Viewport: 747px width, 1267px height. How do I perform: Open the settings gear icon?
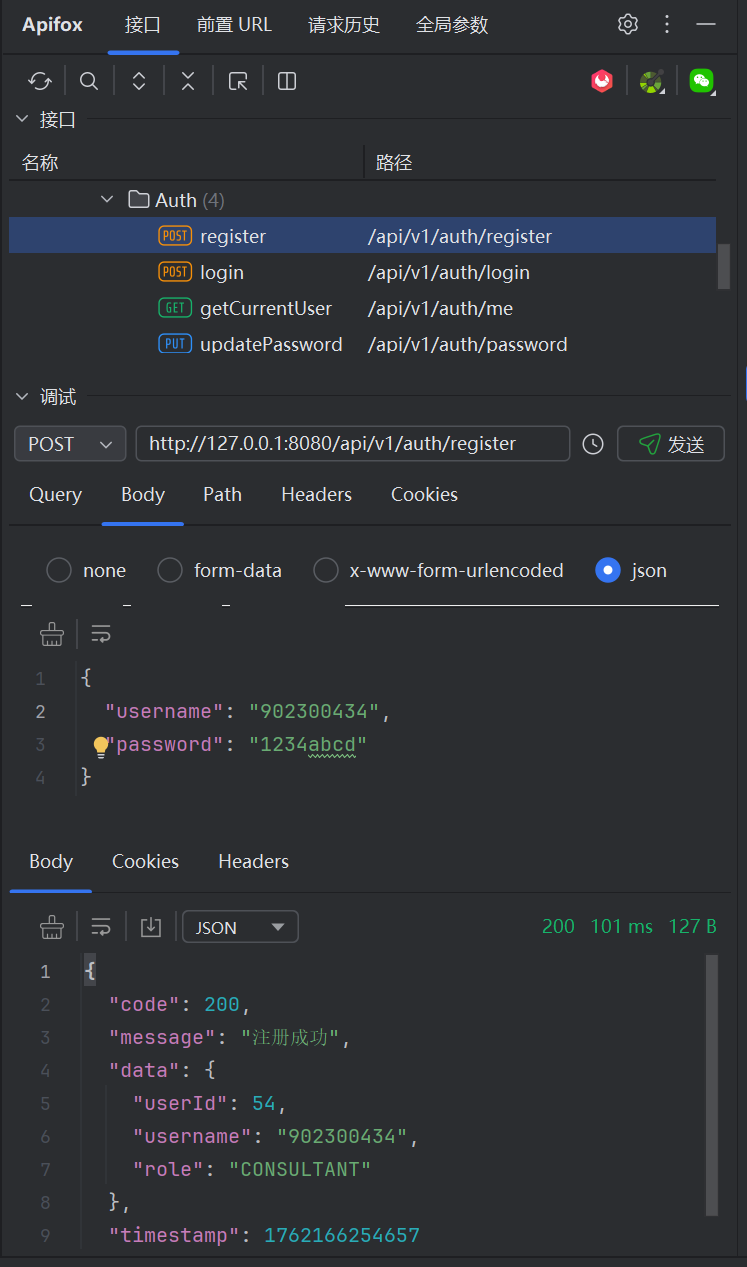(628, 24)
